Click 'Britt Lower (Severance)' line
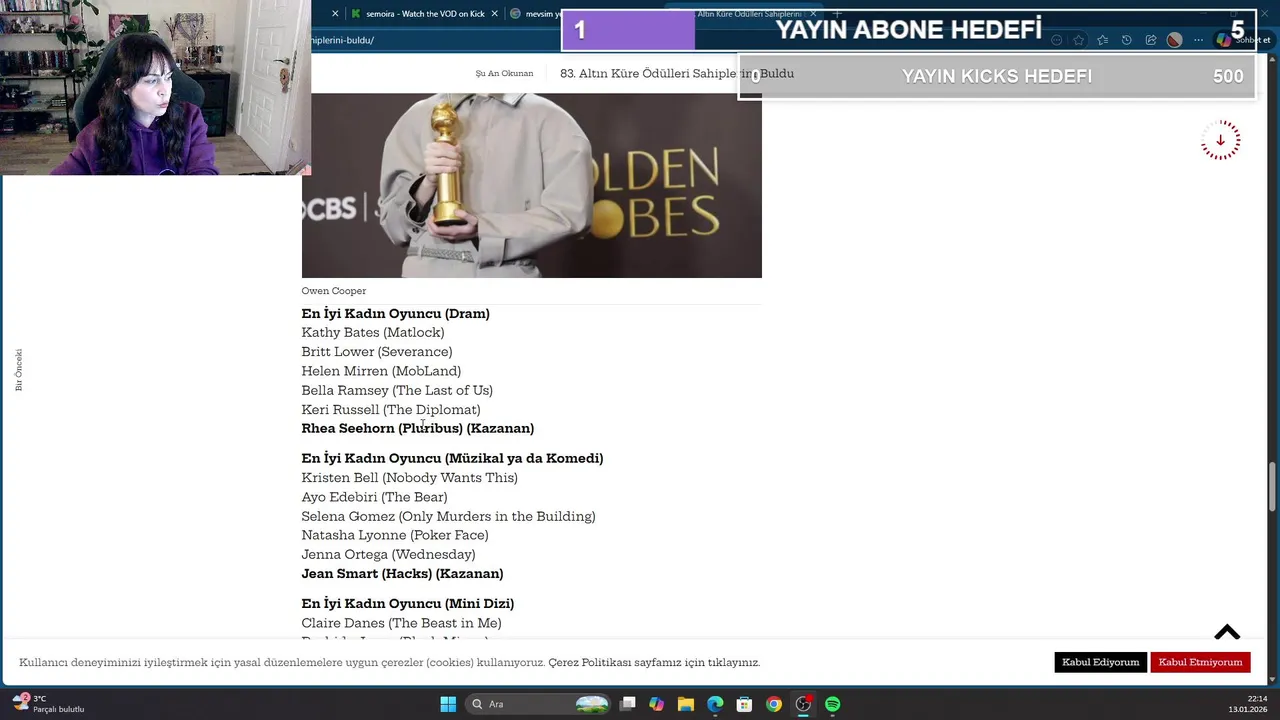The height and width of the screenshot is (720, 1280). tap(377, 352)
